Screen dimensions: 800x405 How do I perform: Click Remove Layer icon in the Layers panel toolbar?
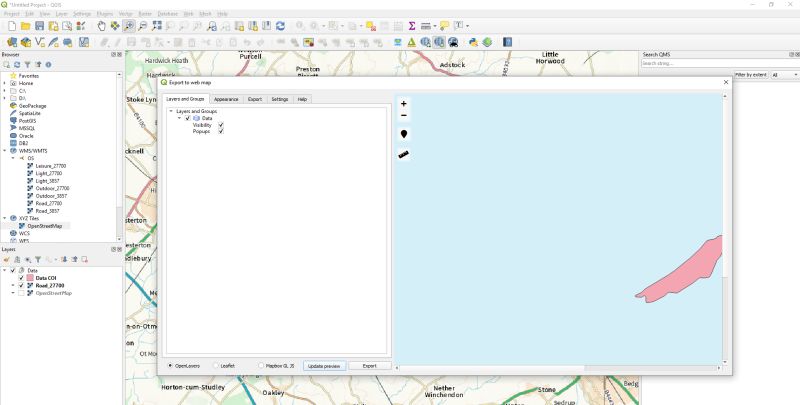point(85,260)
